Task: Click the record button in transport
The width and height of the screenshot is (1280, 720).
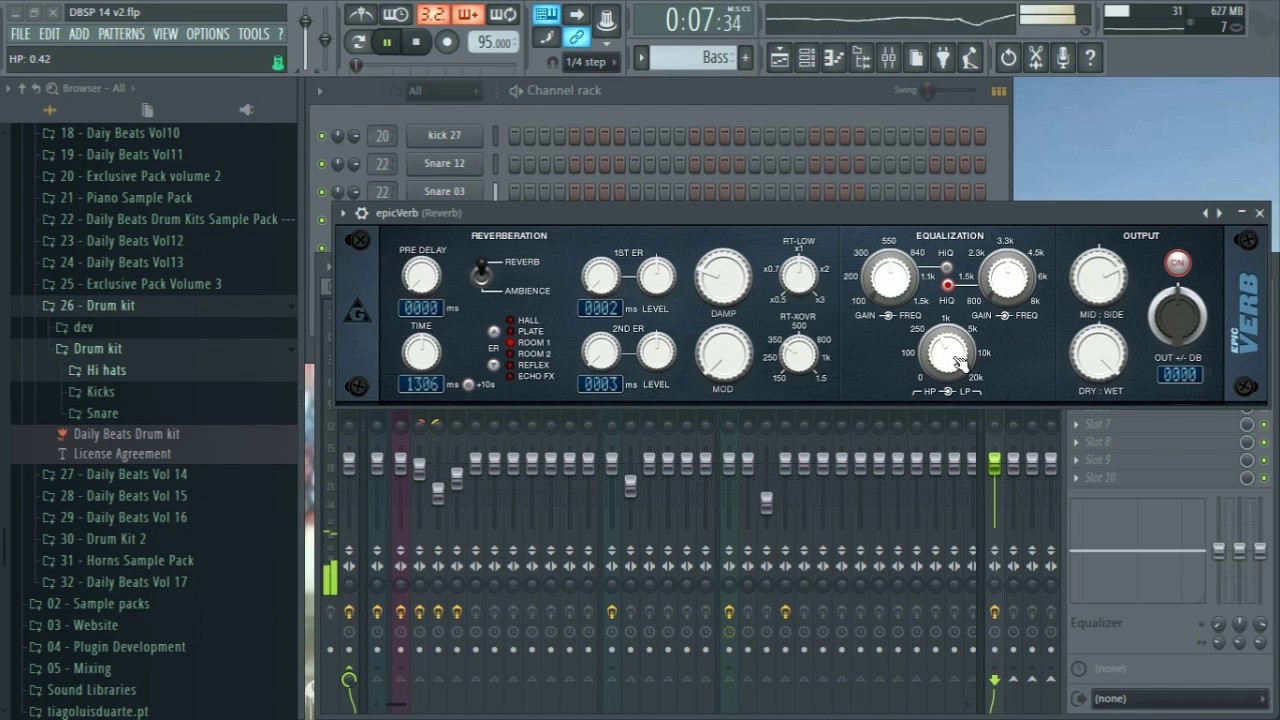Action: [447, 42]
